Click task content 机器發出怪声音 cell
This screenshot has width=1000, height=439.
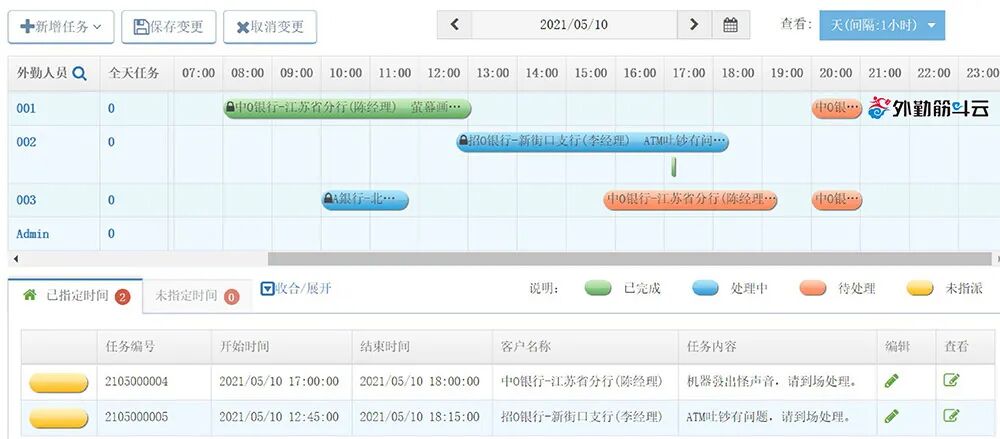(777, 382)
